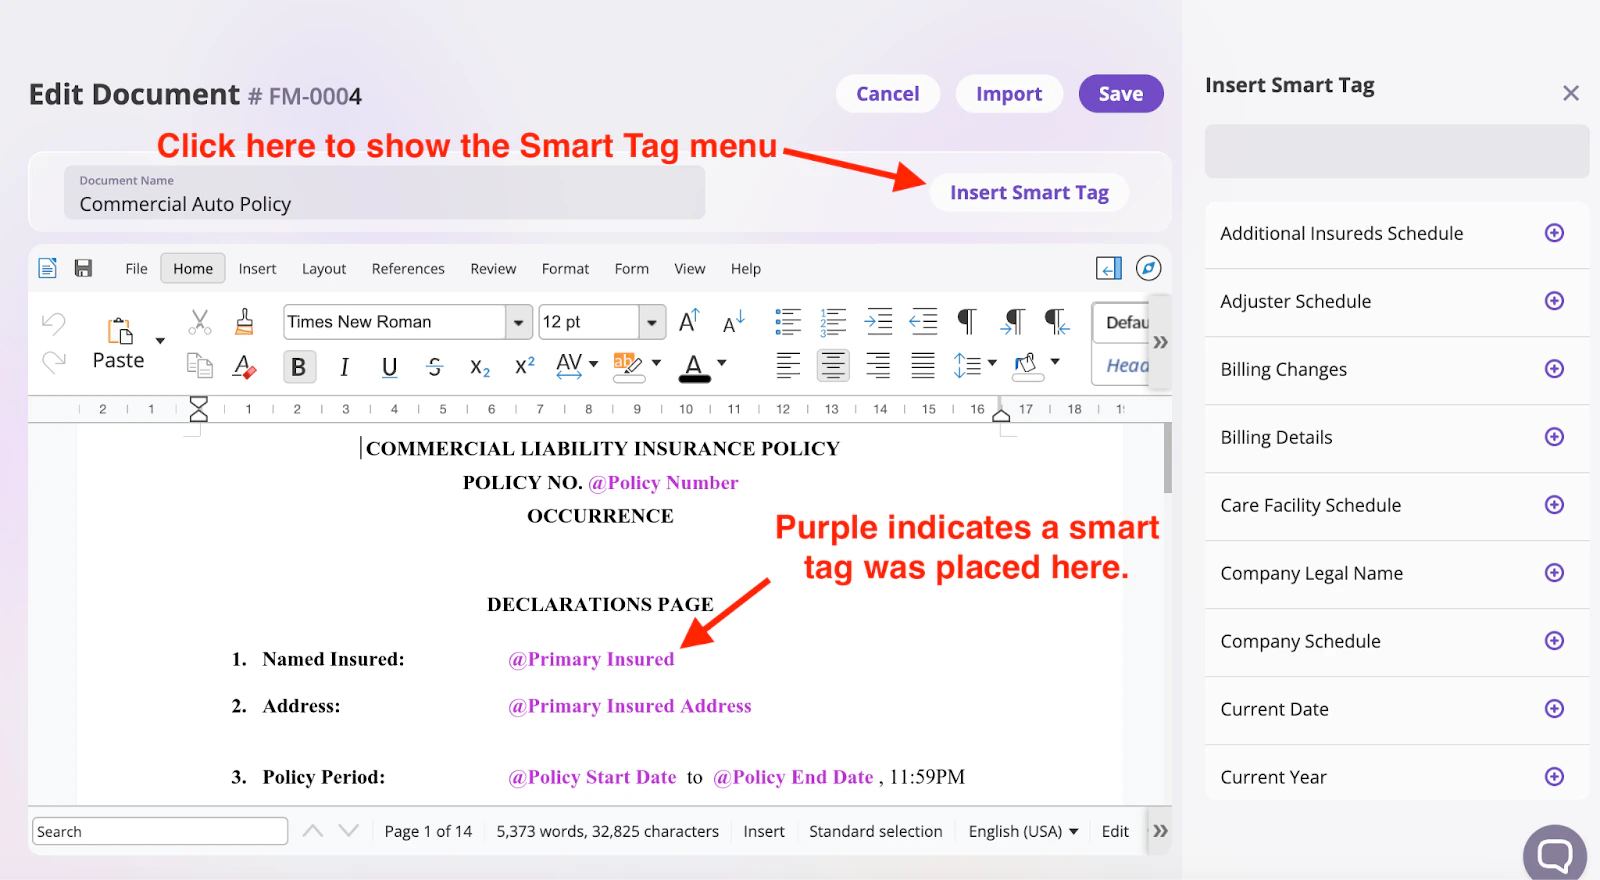Switch to the Home tab
1600x880 pixels.
pos(193,269)
